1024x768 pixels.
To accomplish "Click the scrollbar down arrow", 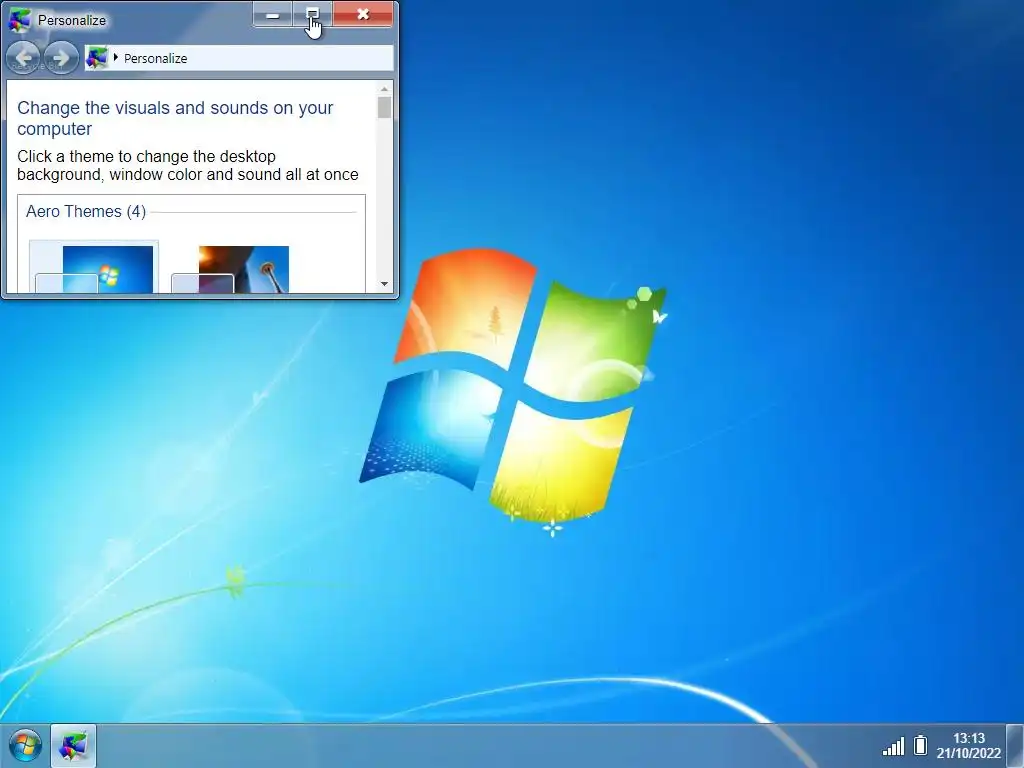I will click(x=384, y=283).
